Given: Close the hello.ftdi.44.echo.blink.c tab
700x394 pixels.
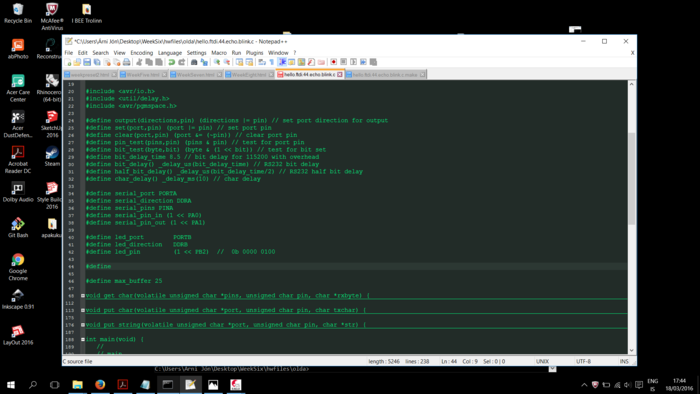Looking at the screenshot, I should click(340, 75).
